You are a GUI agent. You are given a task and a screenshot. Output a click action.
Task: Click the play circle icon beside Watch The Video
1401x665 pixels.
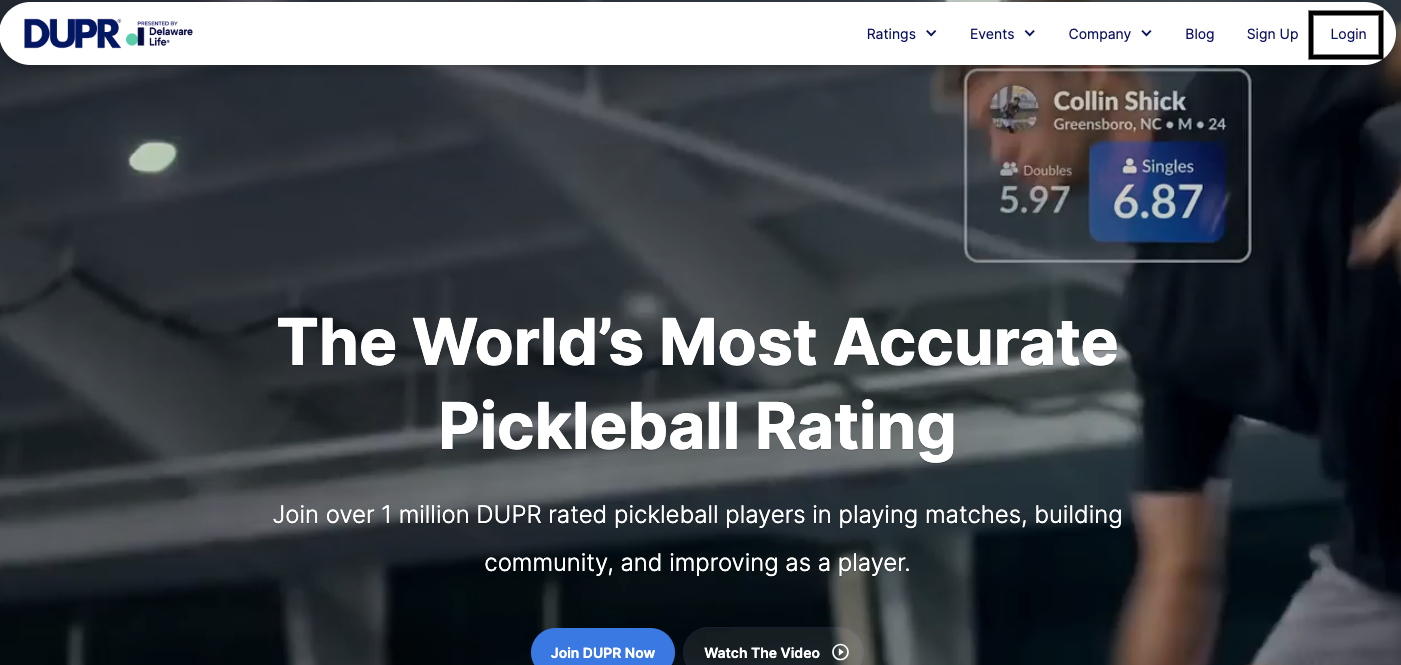coord(840,652)
